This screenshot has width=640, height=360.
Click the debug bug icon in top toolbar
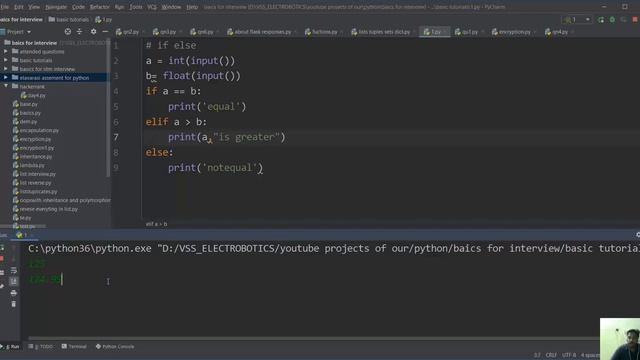coord(612,20)
